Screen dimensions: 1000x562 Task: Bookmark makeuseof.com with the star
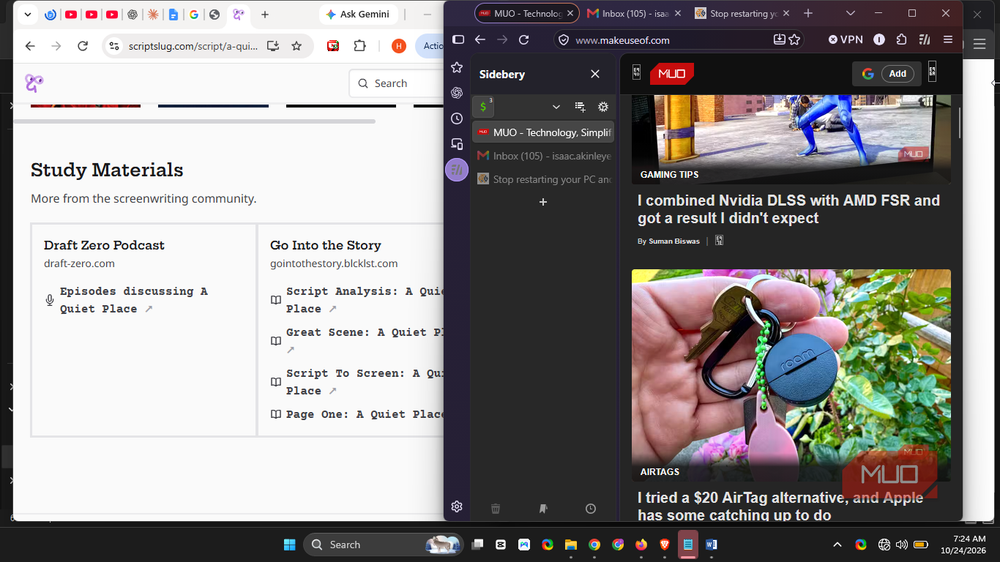point(794,40)
